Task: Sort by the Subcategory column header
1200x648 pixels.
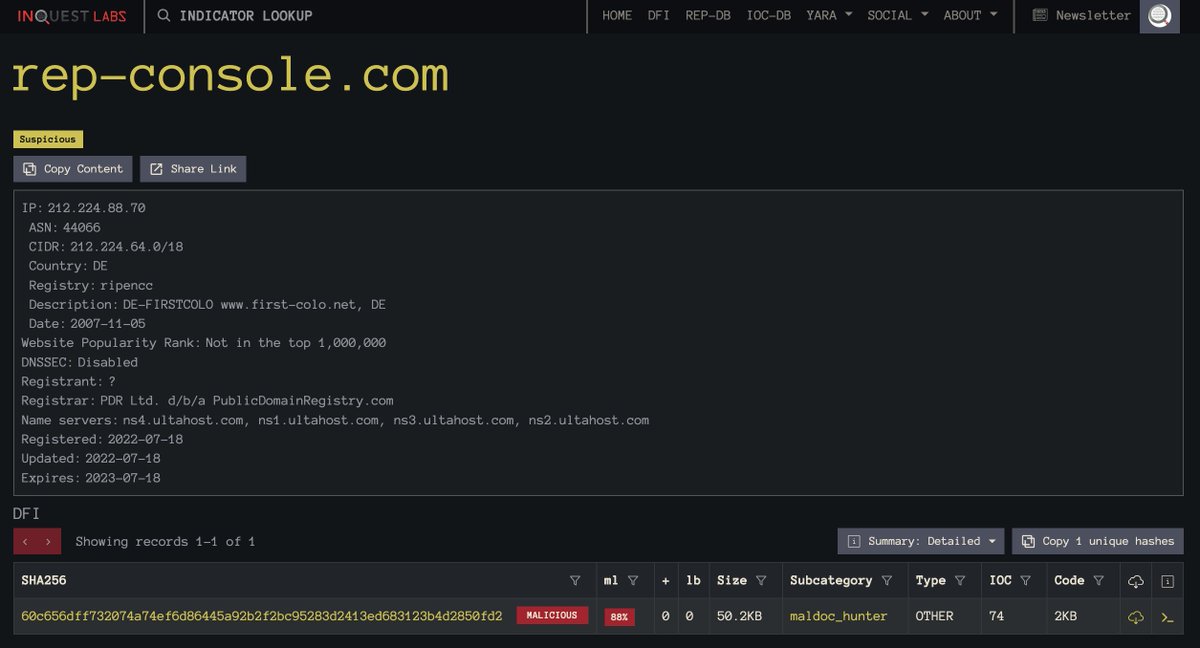Action: click(x=831, y=581)
